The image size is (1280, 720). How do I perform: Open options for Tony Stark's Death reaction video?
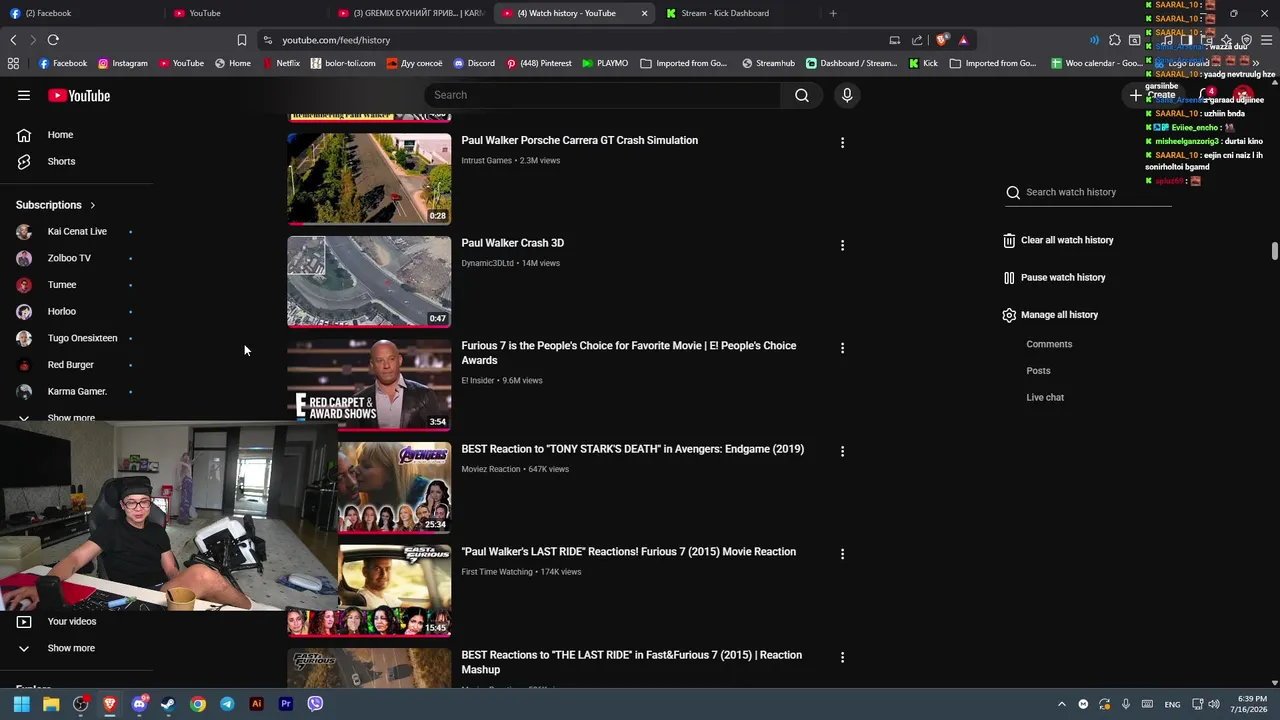pos(842,451)
